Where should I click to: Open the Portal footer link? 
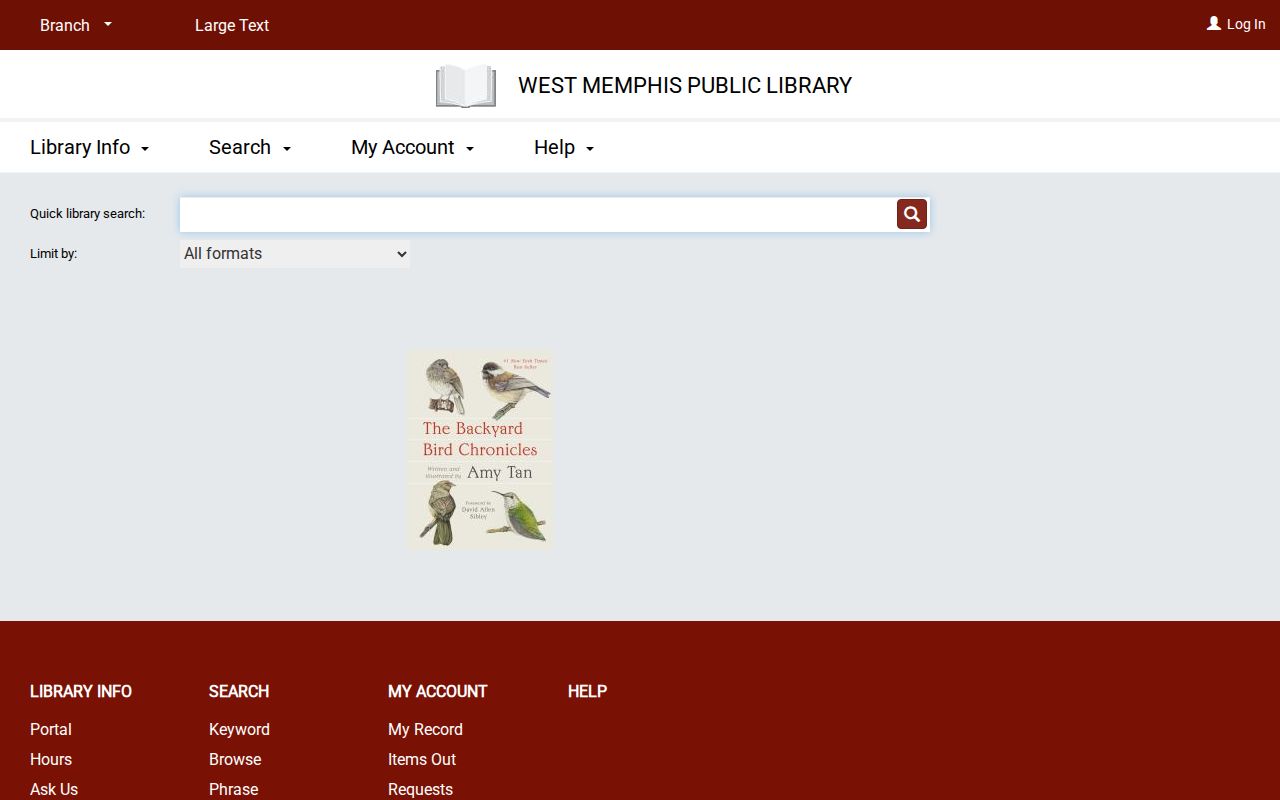pyautogui.click(x=51, y=729)
